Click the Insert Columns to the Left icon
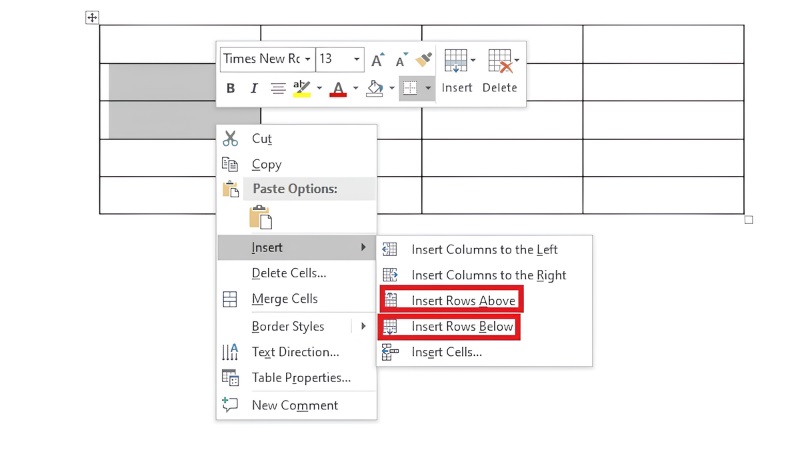This screenshot has width=800, height=450. tap(390, 249)
